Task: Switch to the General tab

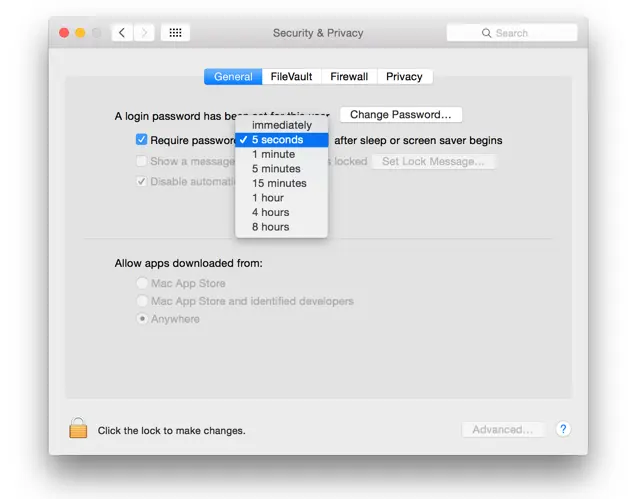Action: coord(233,76)
